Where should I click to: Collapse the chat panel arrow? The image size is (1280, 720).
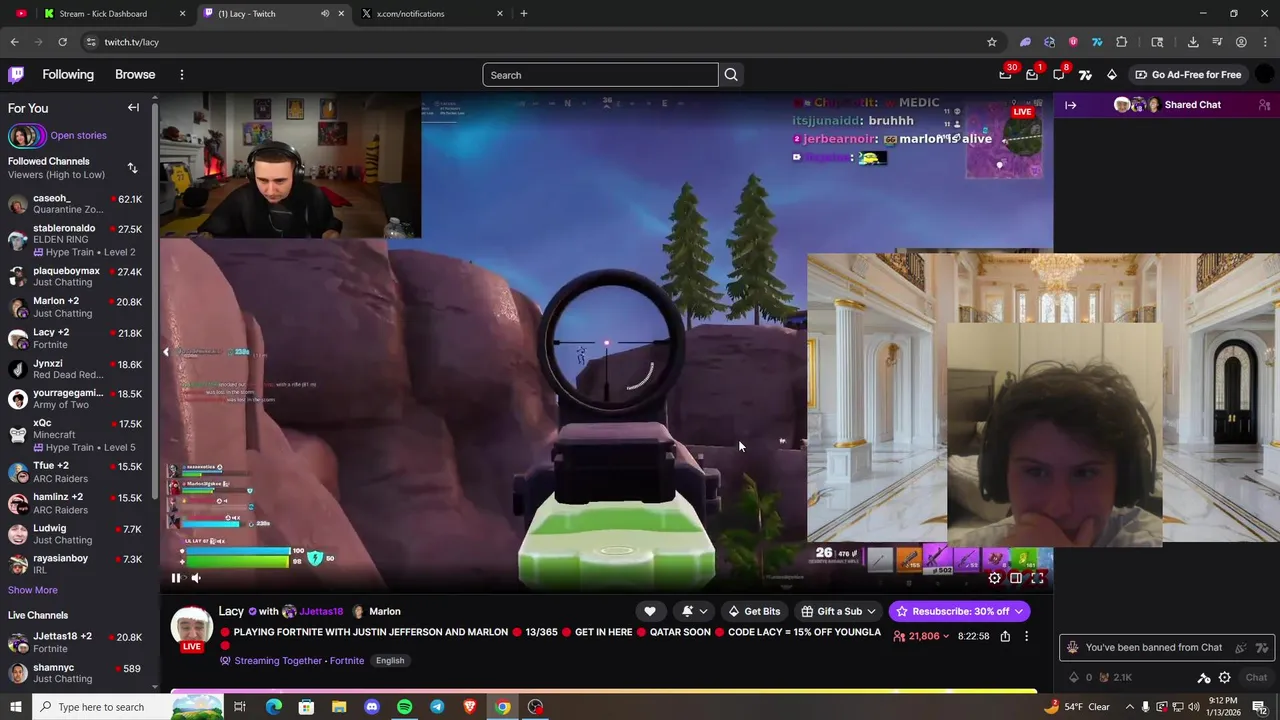tap(1070, 105)
